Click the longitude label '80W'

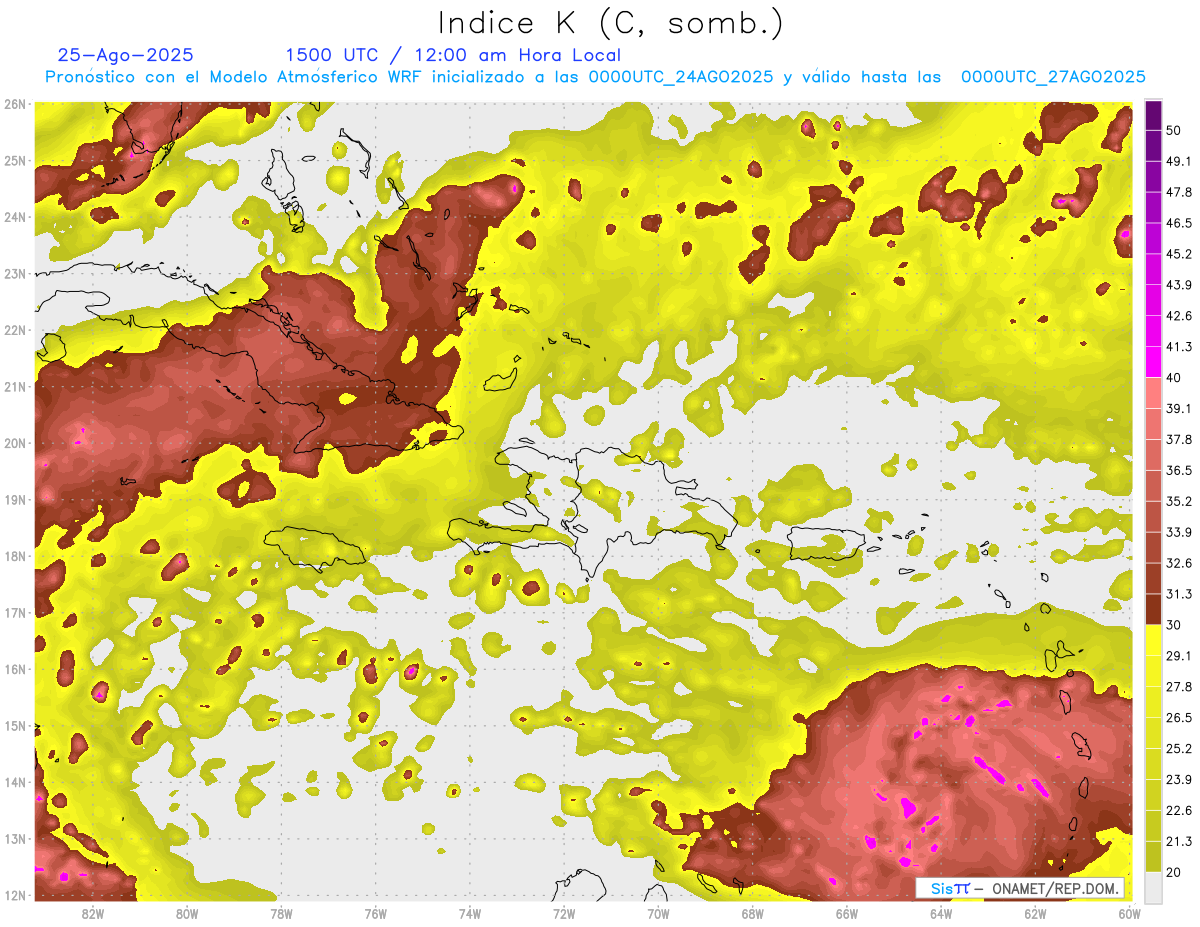coord(187,913)
